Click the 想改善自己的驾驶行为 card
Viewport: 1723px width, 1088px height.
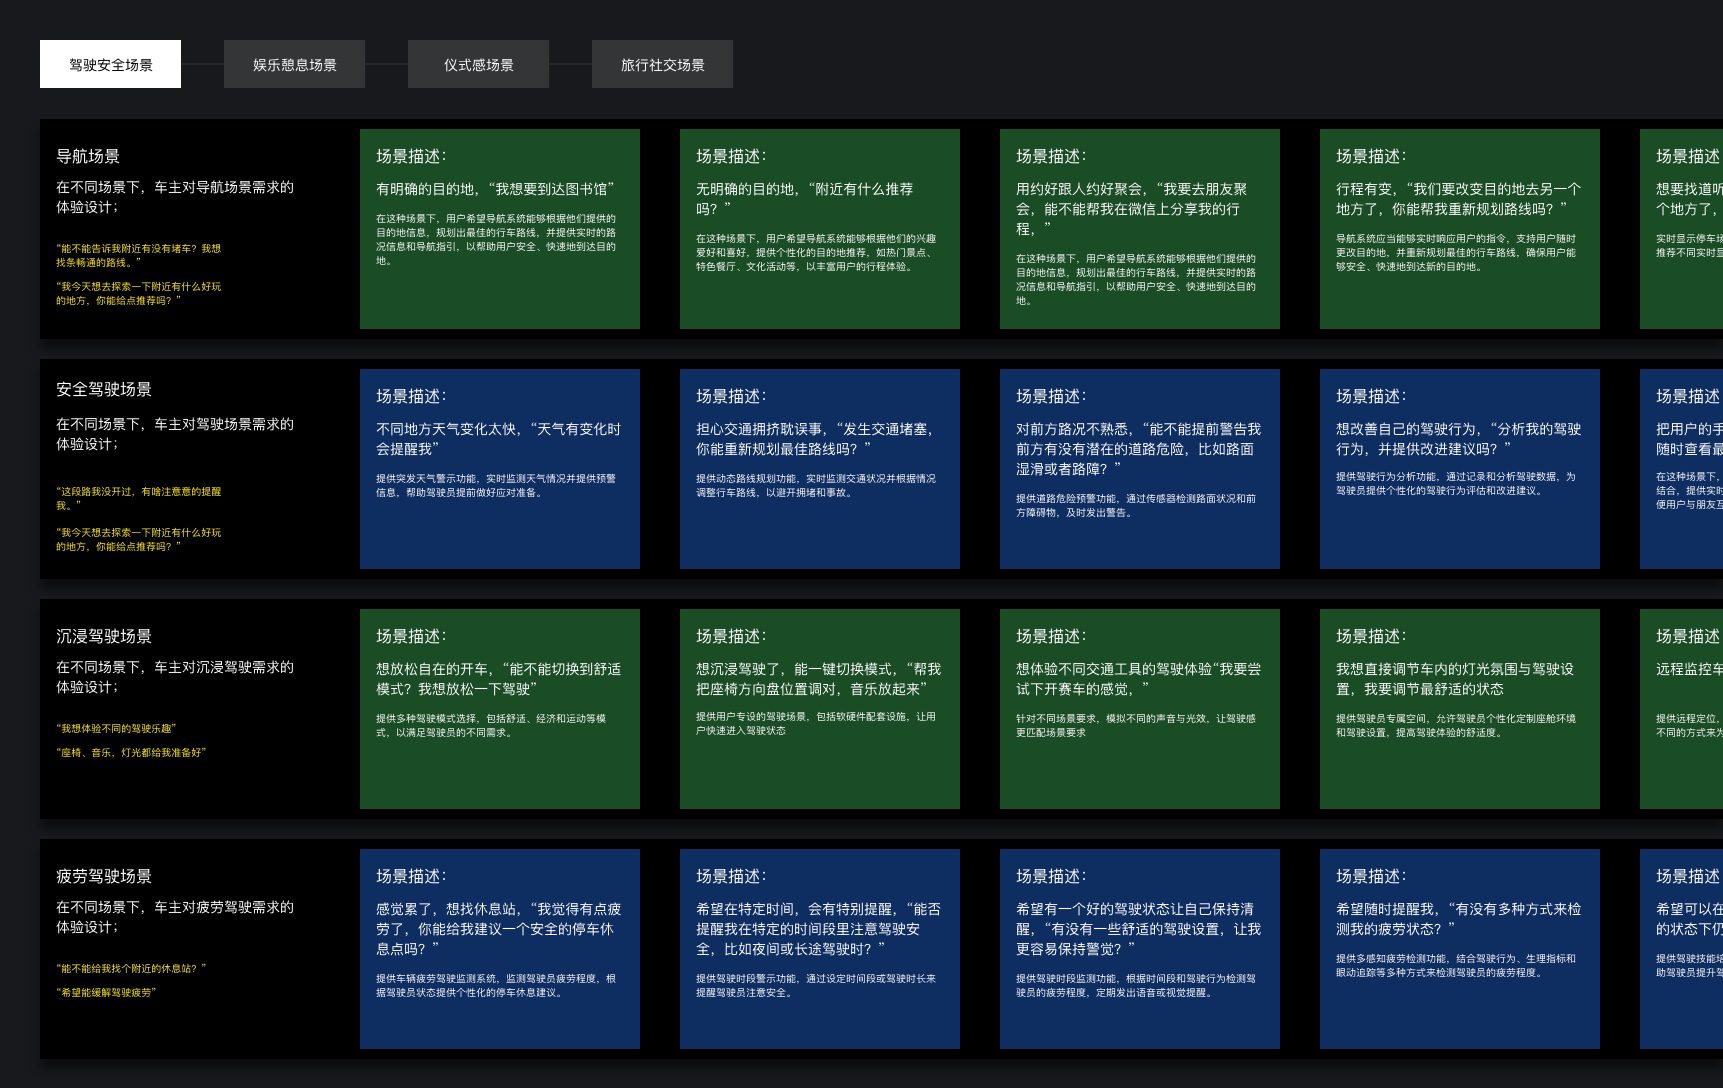[1459, 469]
